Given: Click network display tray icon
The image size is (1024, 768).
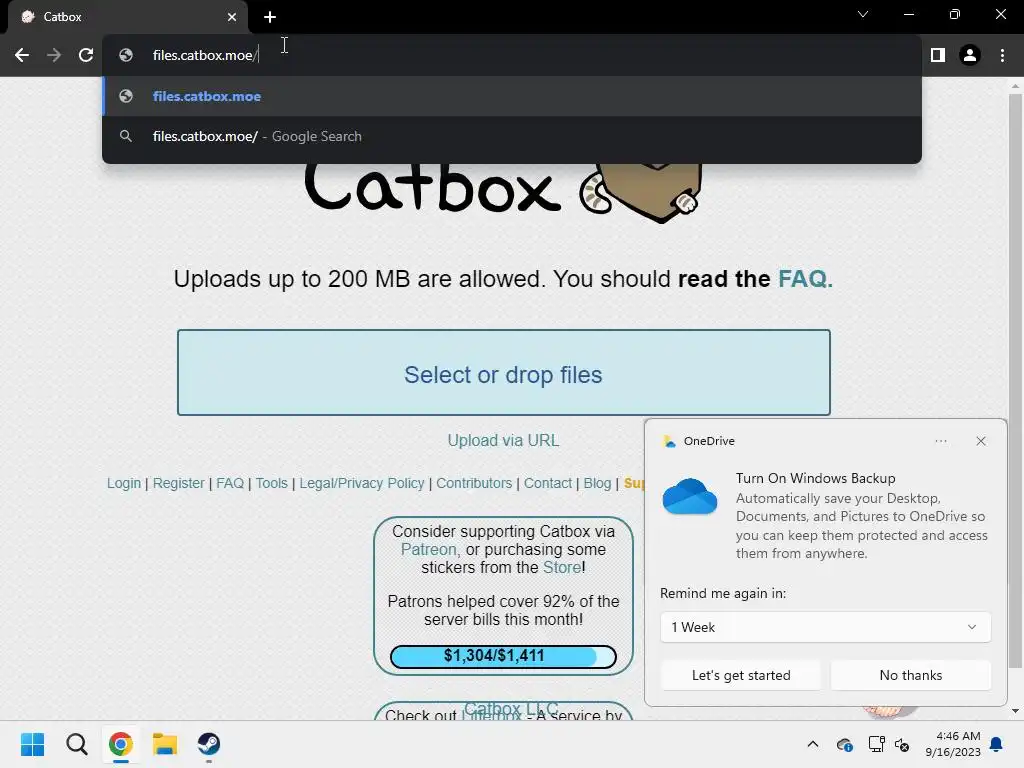Looking at the screenshot, I should click(x=876, y=744).
